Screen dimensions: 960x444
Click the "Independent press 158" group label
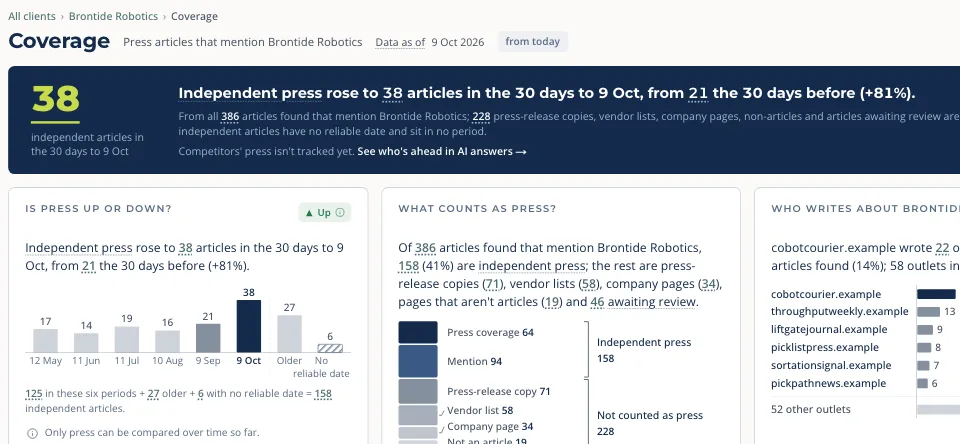644,350
